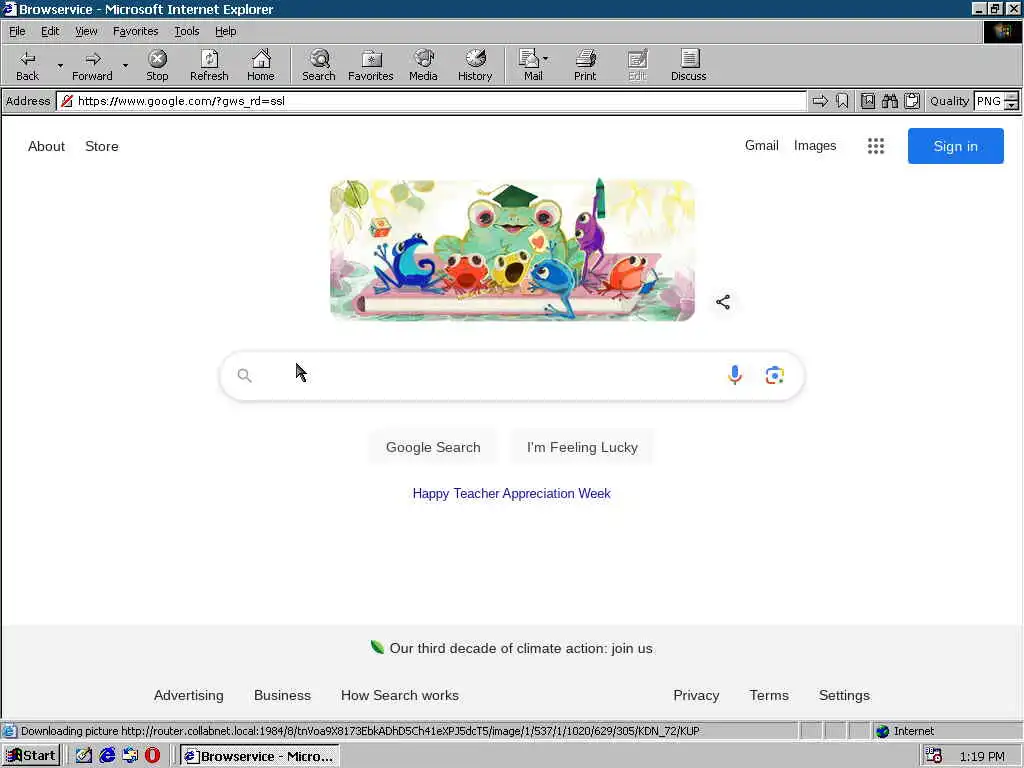Open the Privacy footer link
The width and height of the screenshot is (1024, 768).
pyautogui.click(x=696, y=695)
